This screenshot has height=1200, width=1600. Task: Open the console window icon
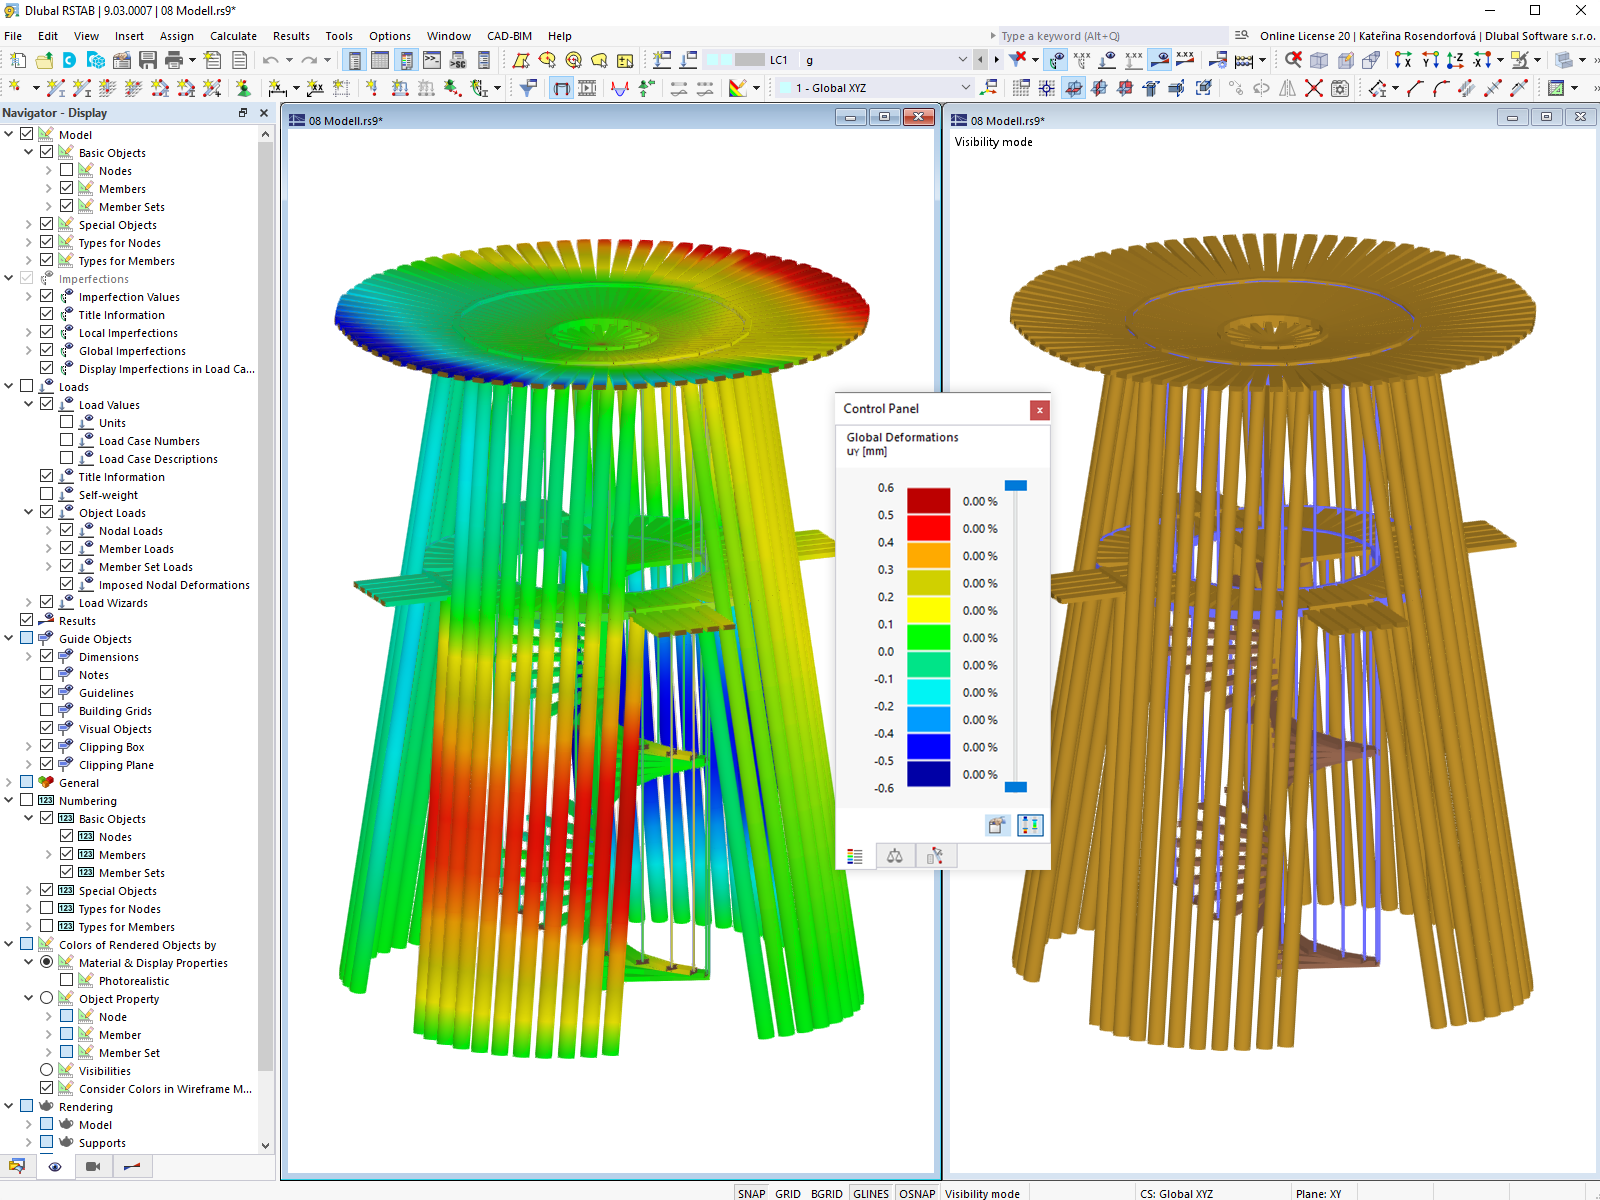[x=432, y=60]
